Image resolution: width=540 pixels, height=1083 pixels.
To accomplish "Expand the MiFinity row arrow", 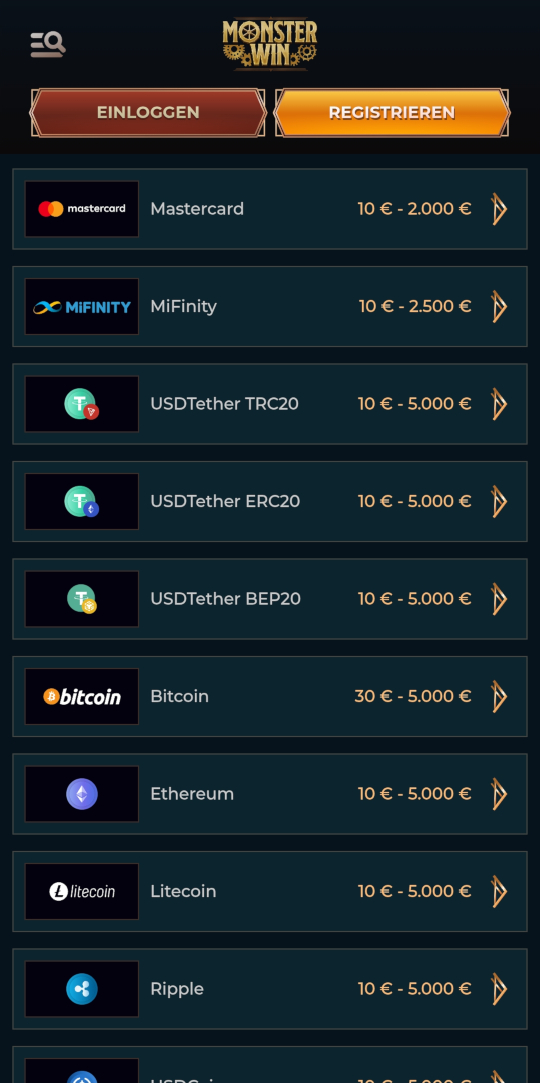I will coord(499,306).
